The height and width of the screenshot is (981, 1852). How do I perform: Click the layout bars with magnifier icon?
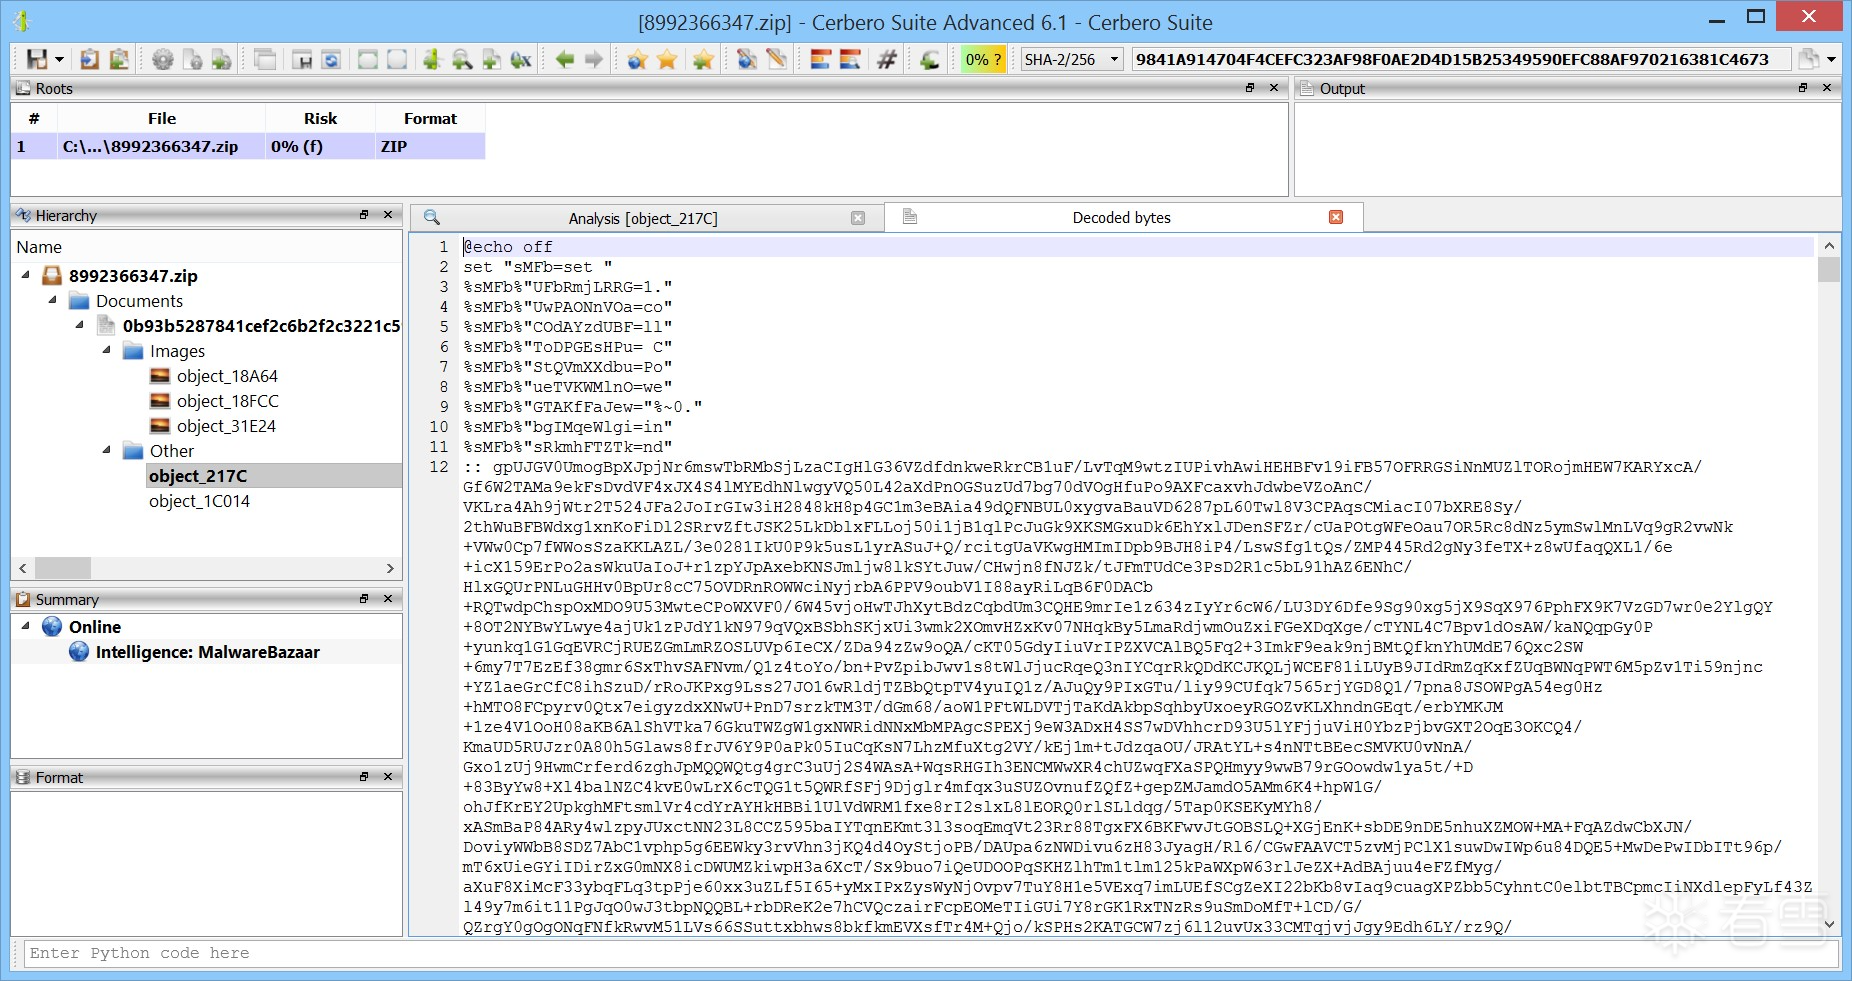point(850,60)
